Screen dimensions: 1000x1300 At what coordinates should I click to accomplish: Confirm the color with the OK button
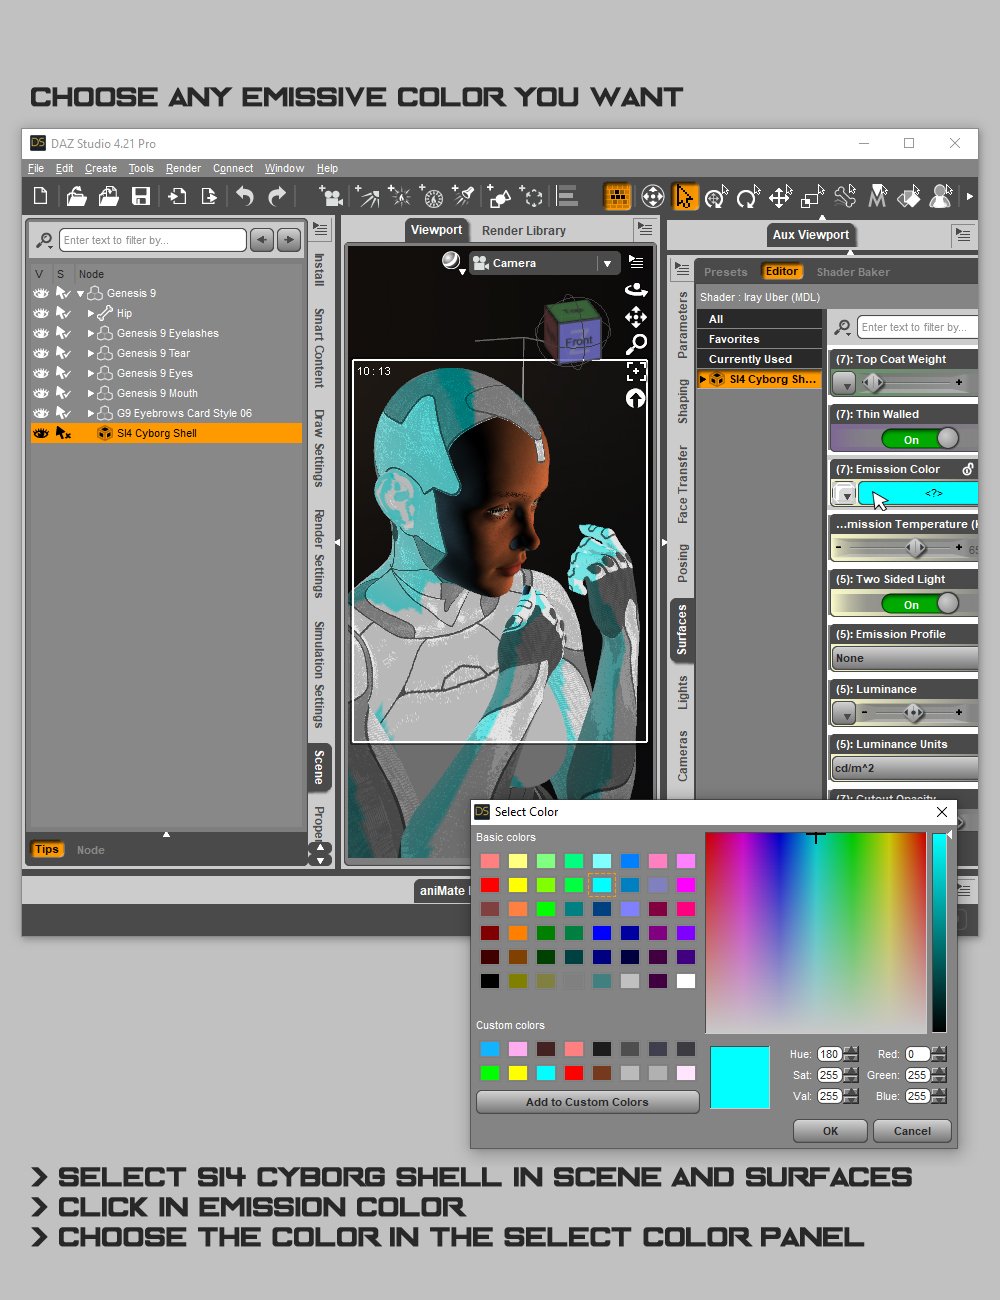[829, 1131]
